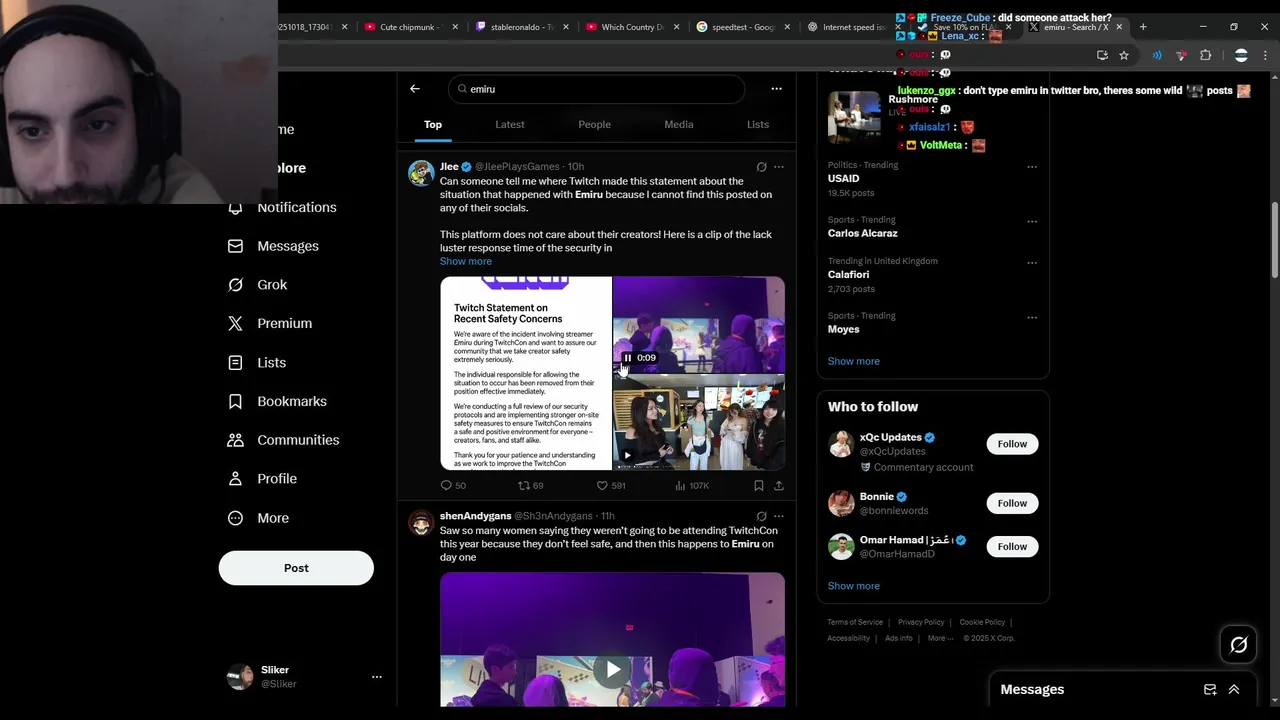The width and height of the screenshot is (1280, 720).
Task: Show more trending topics
Action: pos(854,361)
